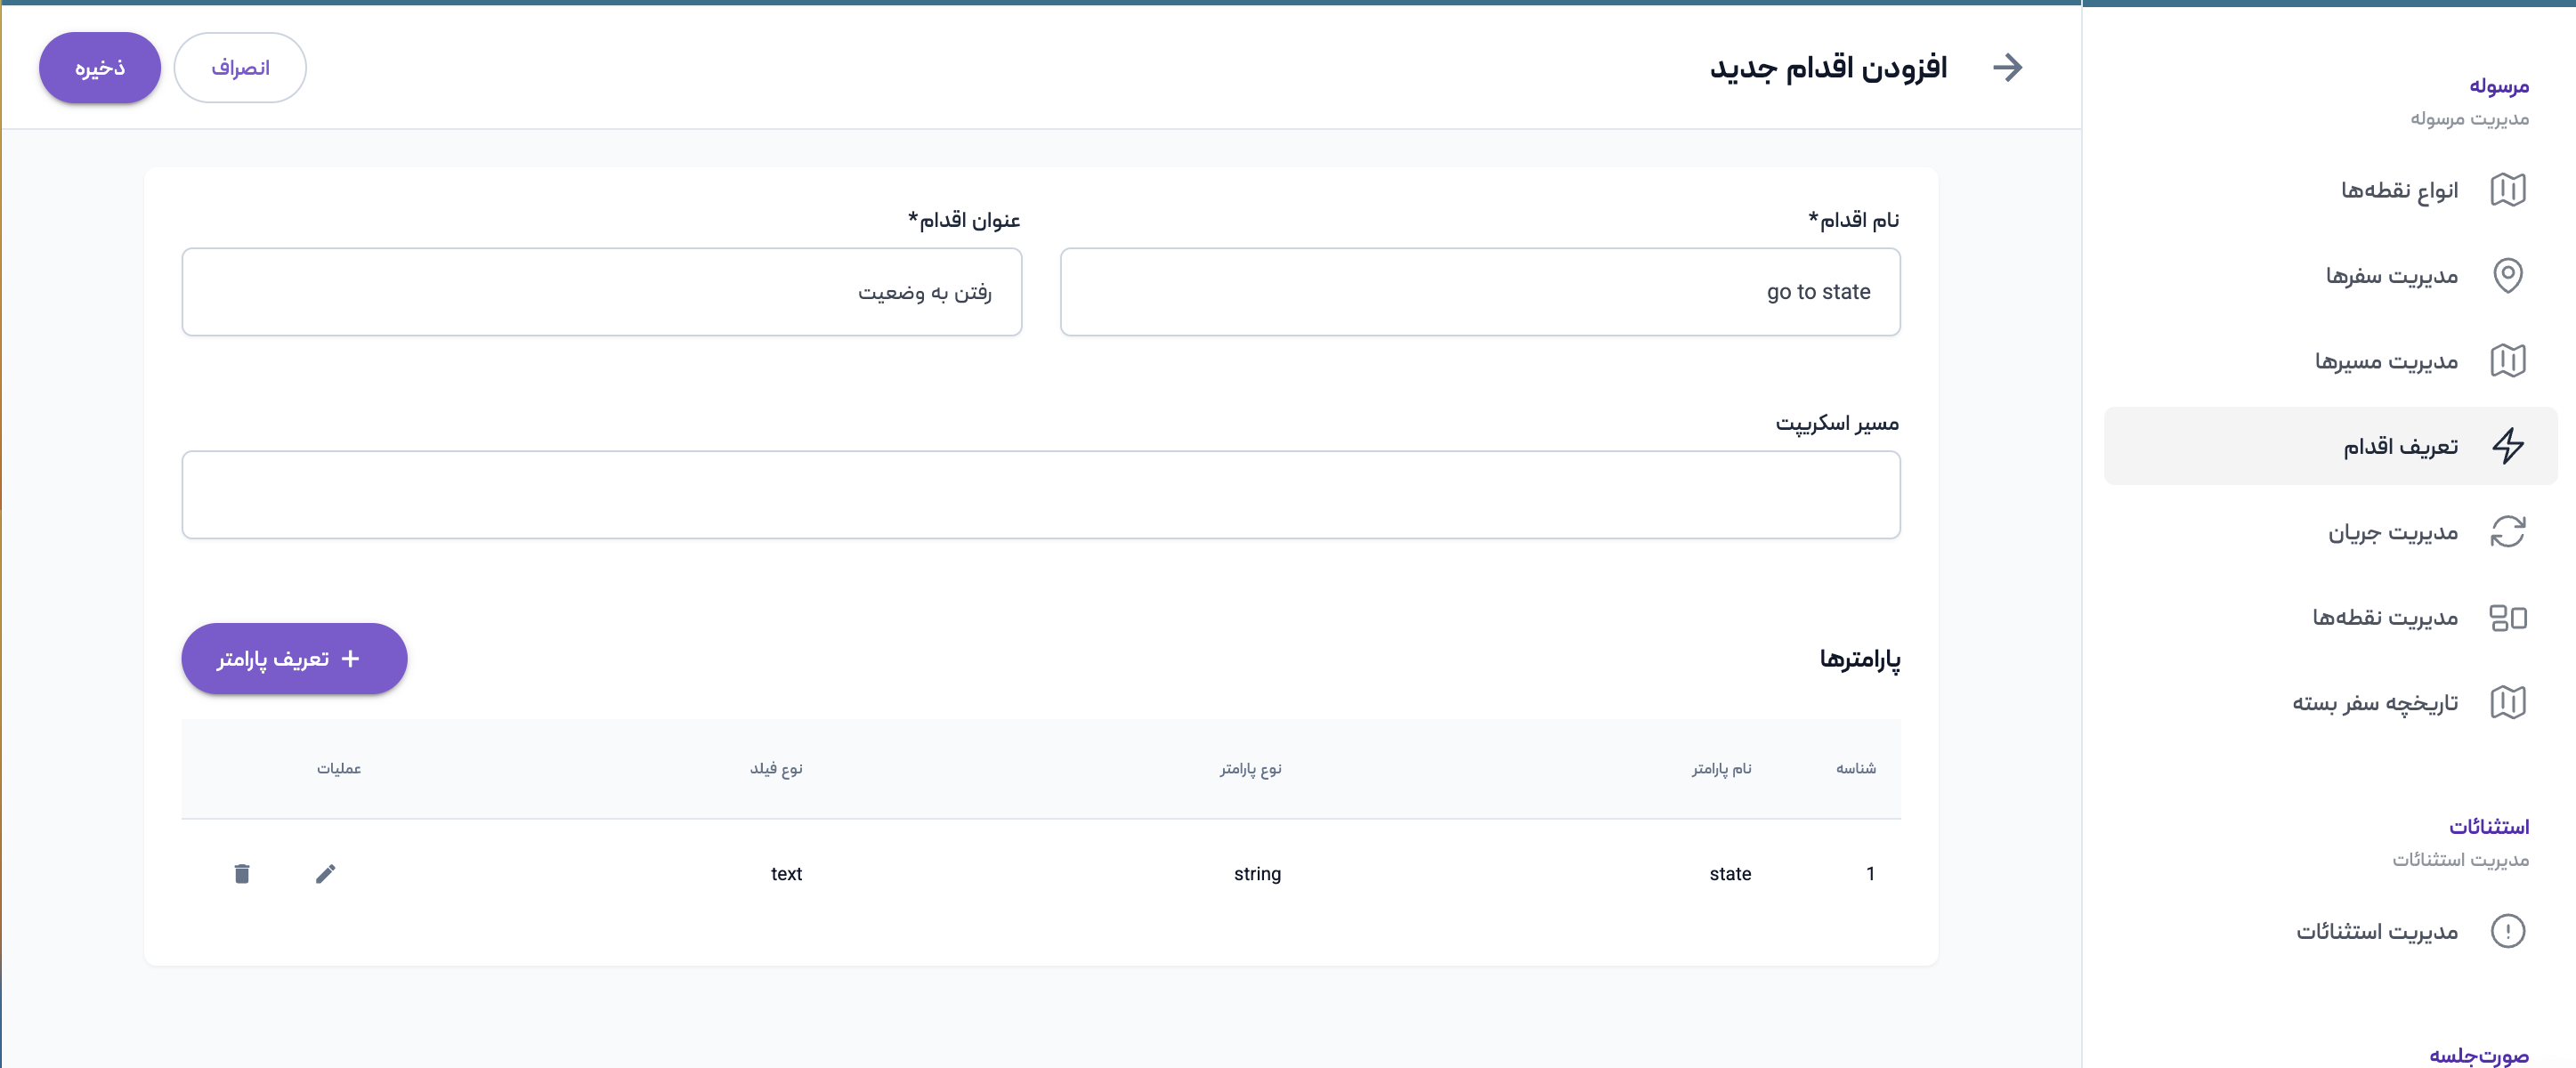Focus the نام اقدام input field
Image resolution: width=2576 pixels, height=1068 pixels.
click(1479, 292)
